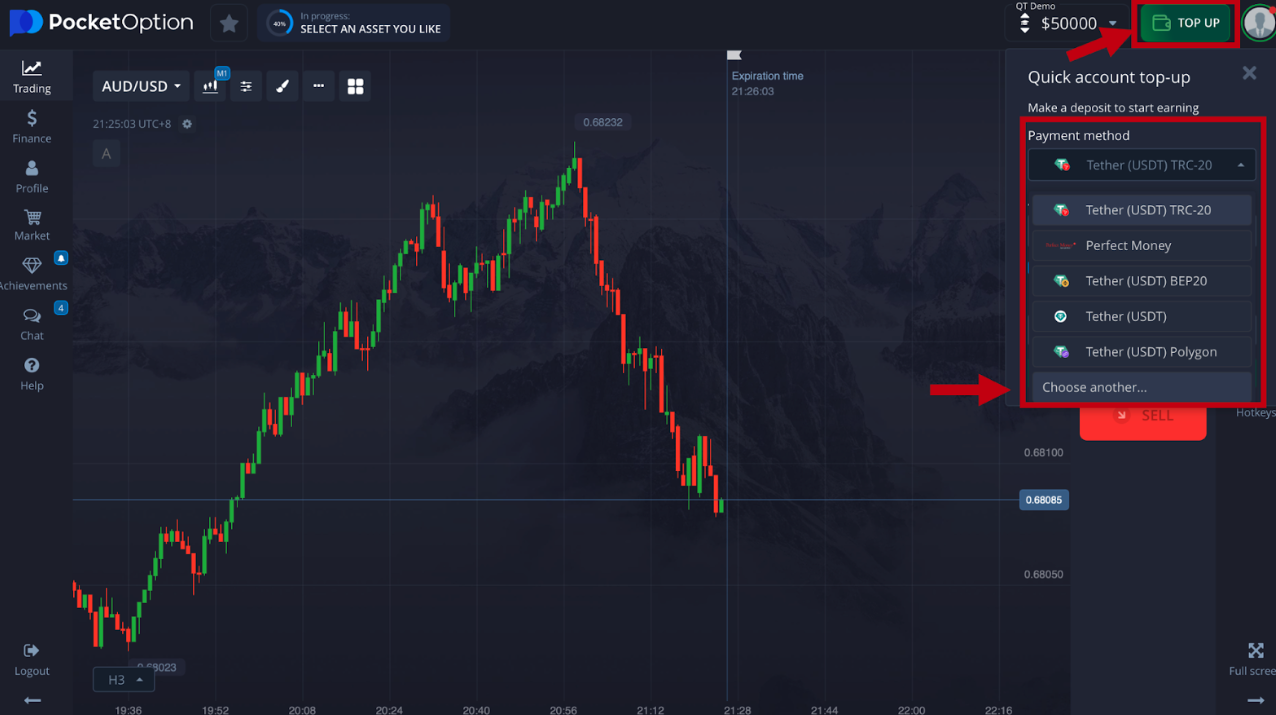Click Chat badge showing 4
The height and width of the screenshot is (715, 1276).
coord(61,308)
